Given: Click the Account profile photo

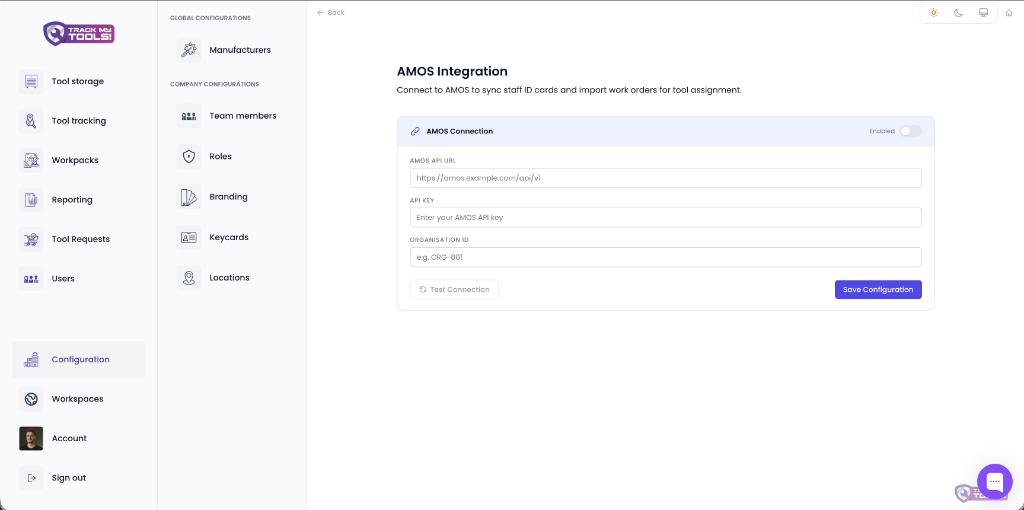Looking at the screenshot, I should [x=31, y=438].
